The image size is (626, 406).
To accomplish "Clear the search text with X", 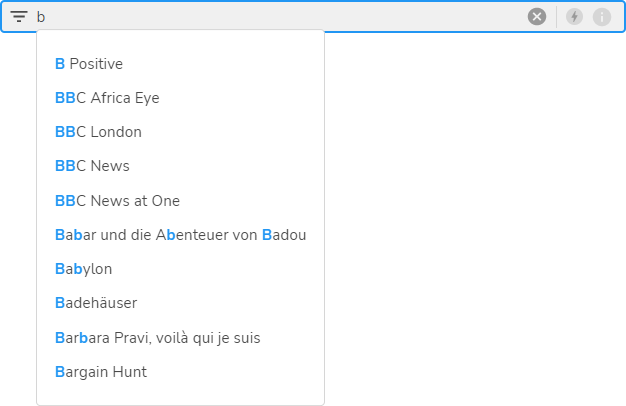I will tap(537, 16).
